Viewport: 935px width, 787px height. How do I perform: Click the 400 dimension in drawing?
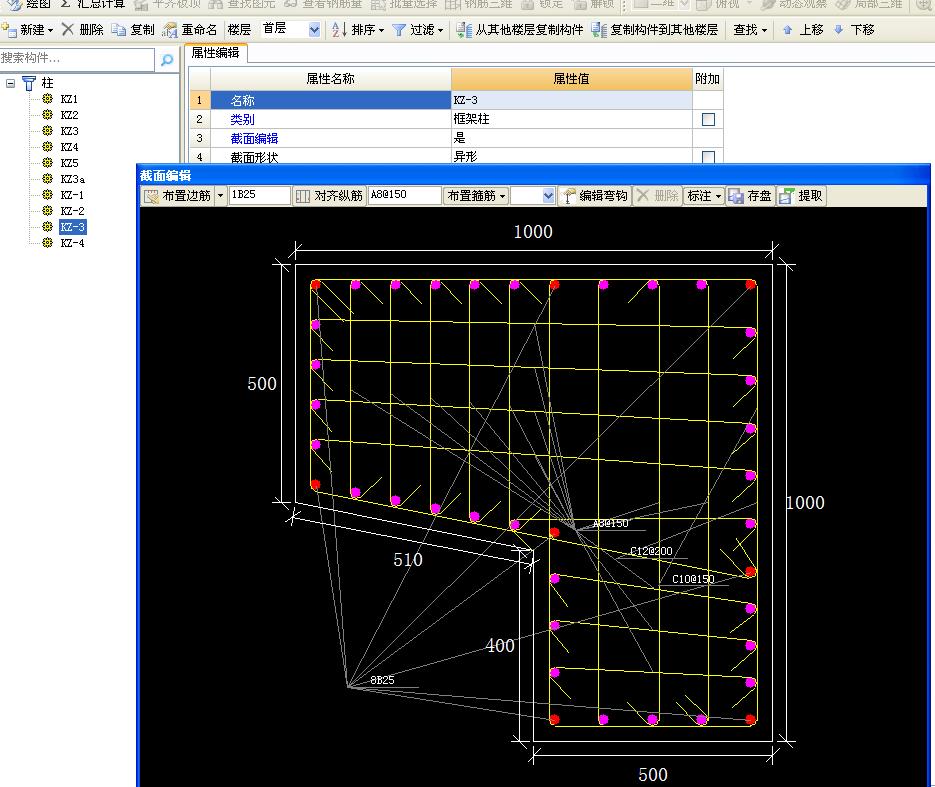click(500, 646)
